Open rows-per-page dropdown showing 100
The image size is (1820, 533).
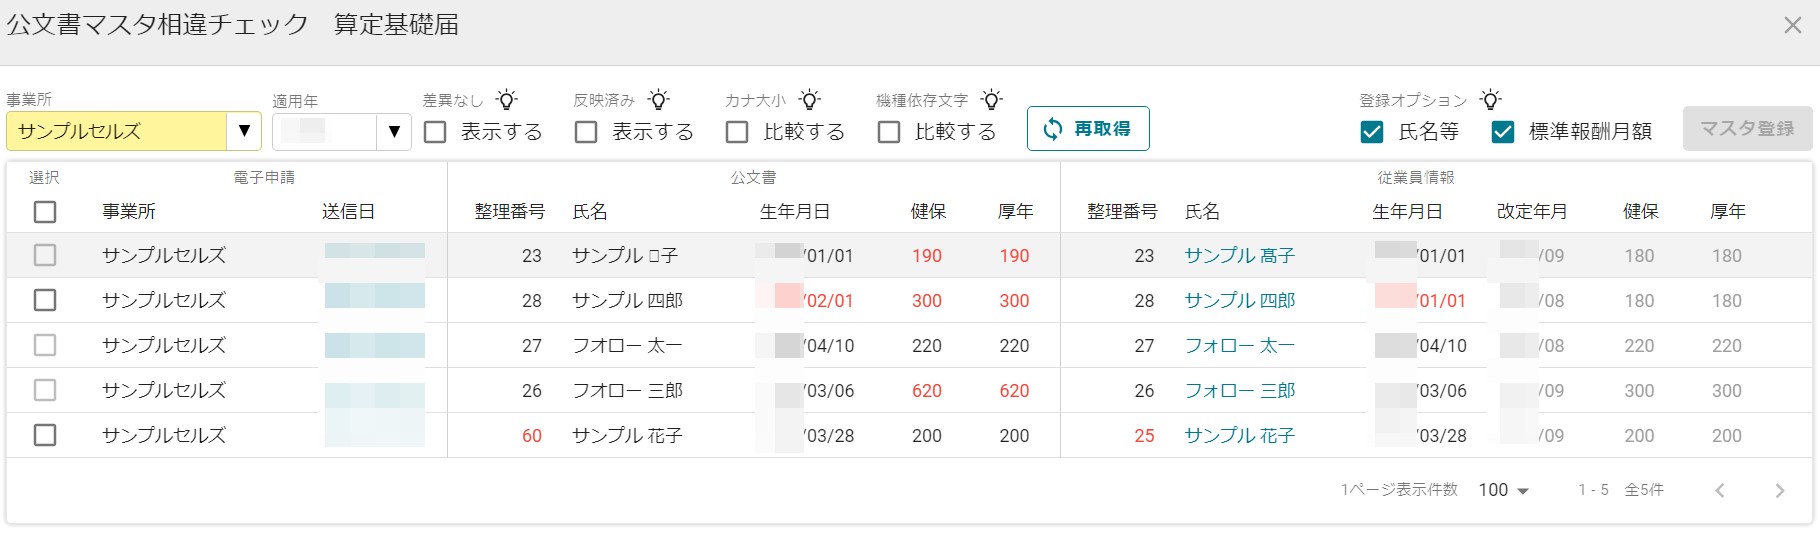tap(1504, 490)
